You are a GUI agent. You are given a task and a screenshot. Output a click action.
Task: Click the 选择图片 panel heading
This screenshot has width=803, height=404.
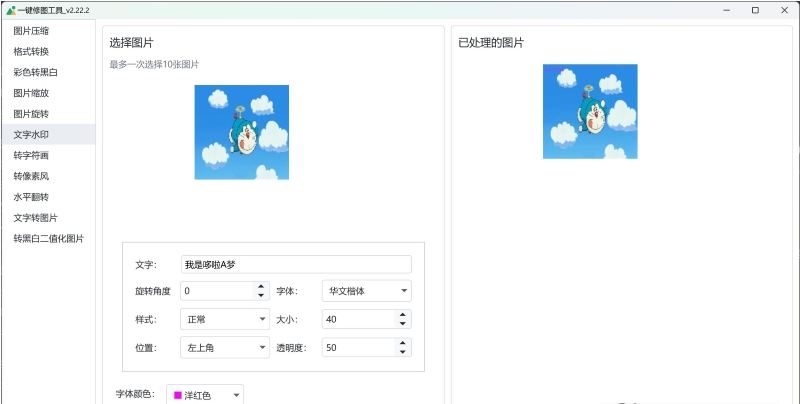(x=131, y=43)
